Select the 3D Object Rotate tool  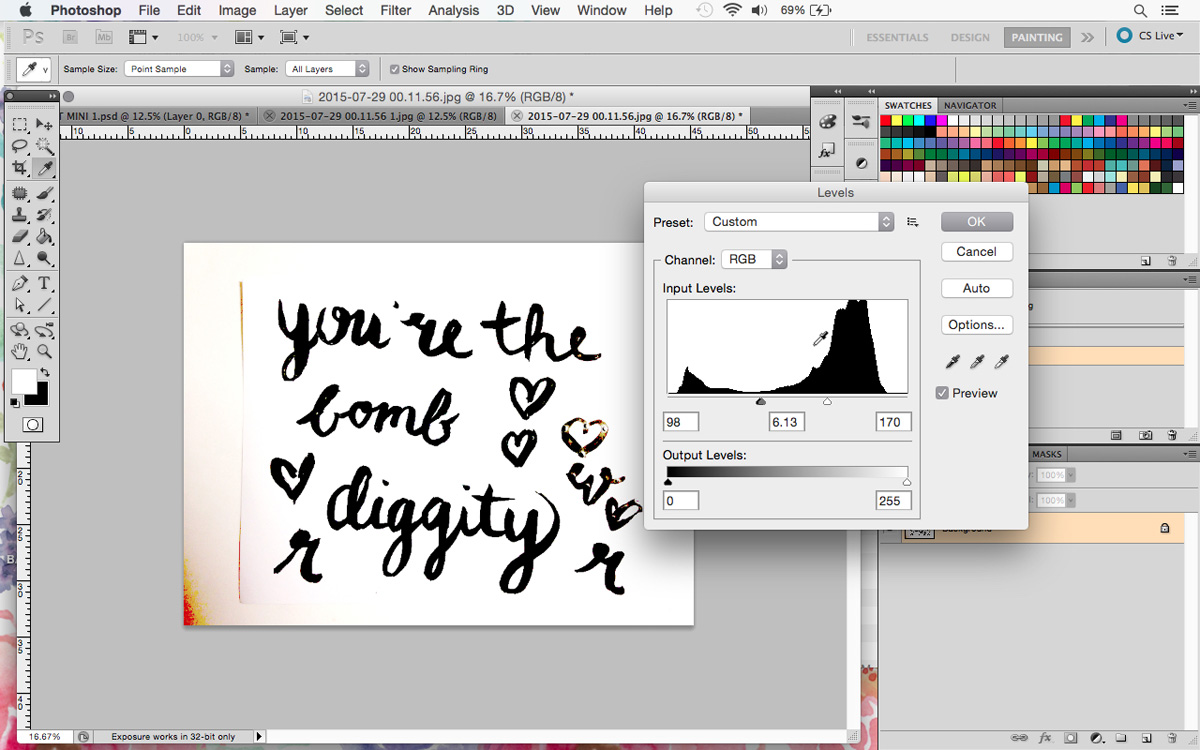(19, 330)
